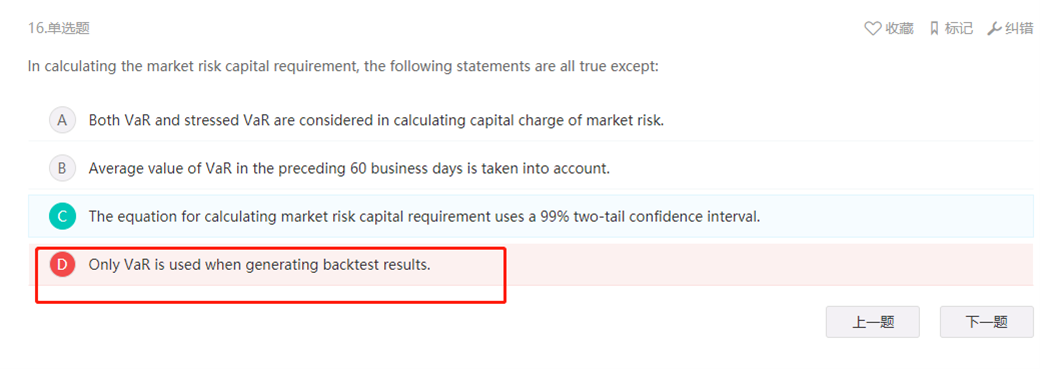Click the question number 16.单选题 label
The width and height of the screenshot is (1040, 369).
tap(58, 28)
